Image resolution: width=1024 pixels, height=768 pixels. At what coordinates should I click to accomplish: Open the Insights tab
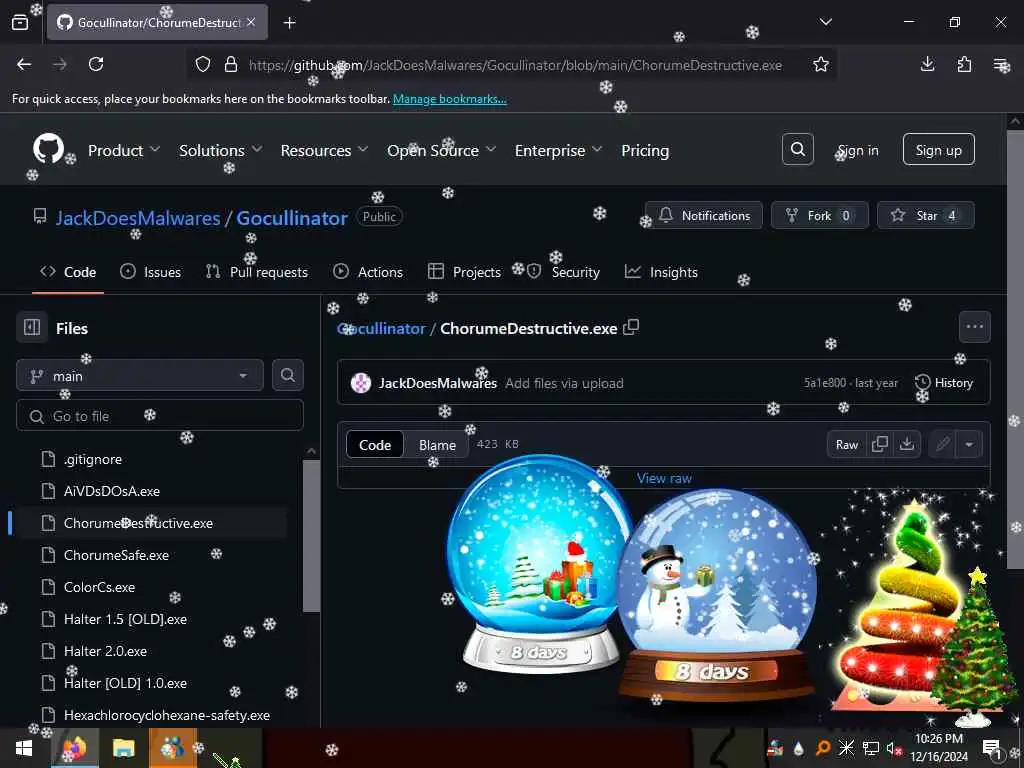[661, 272]
